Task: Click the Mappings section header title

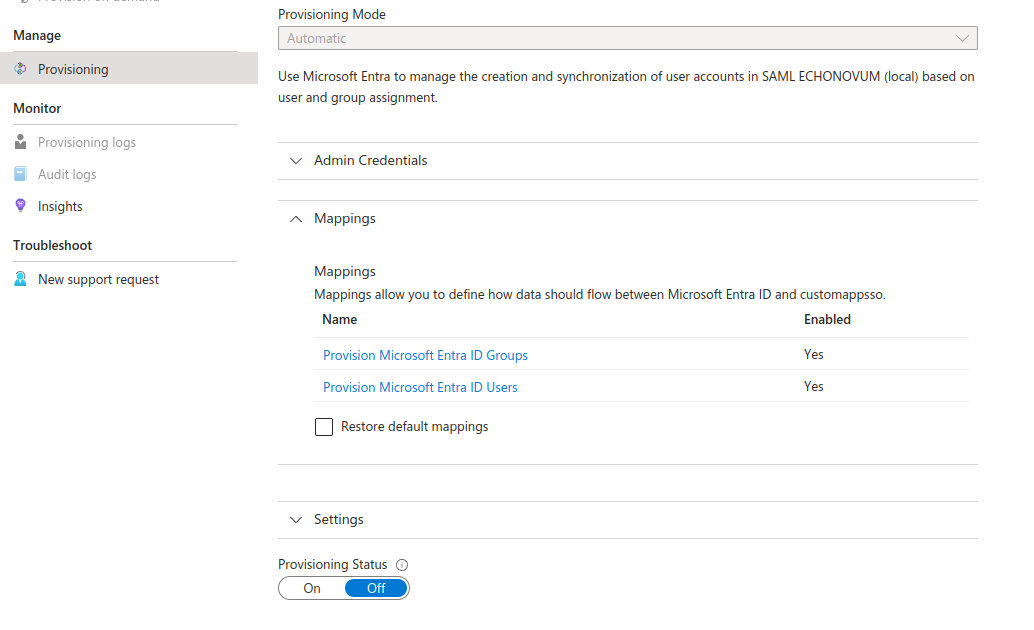Action: click(344, 218)
